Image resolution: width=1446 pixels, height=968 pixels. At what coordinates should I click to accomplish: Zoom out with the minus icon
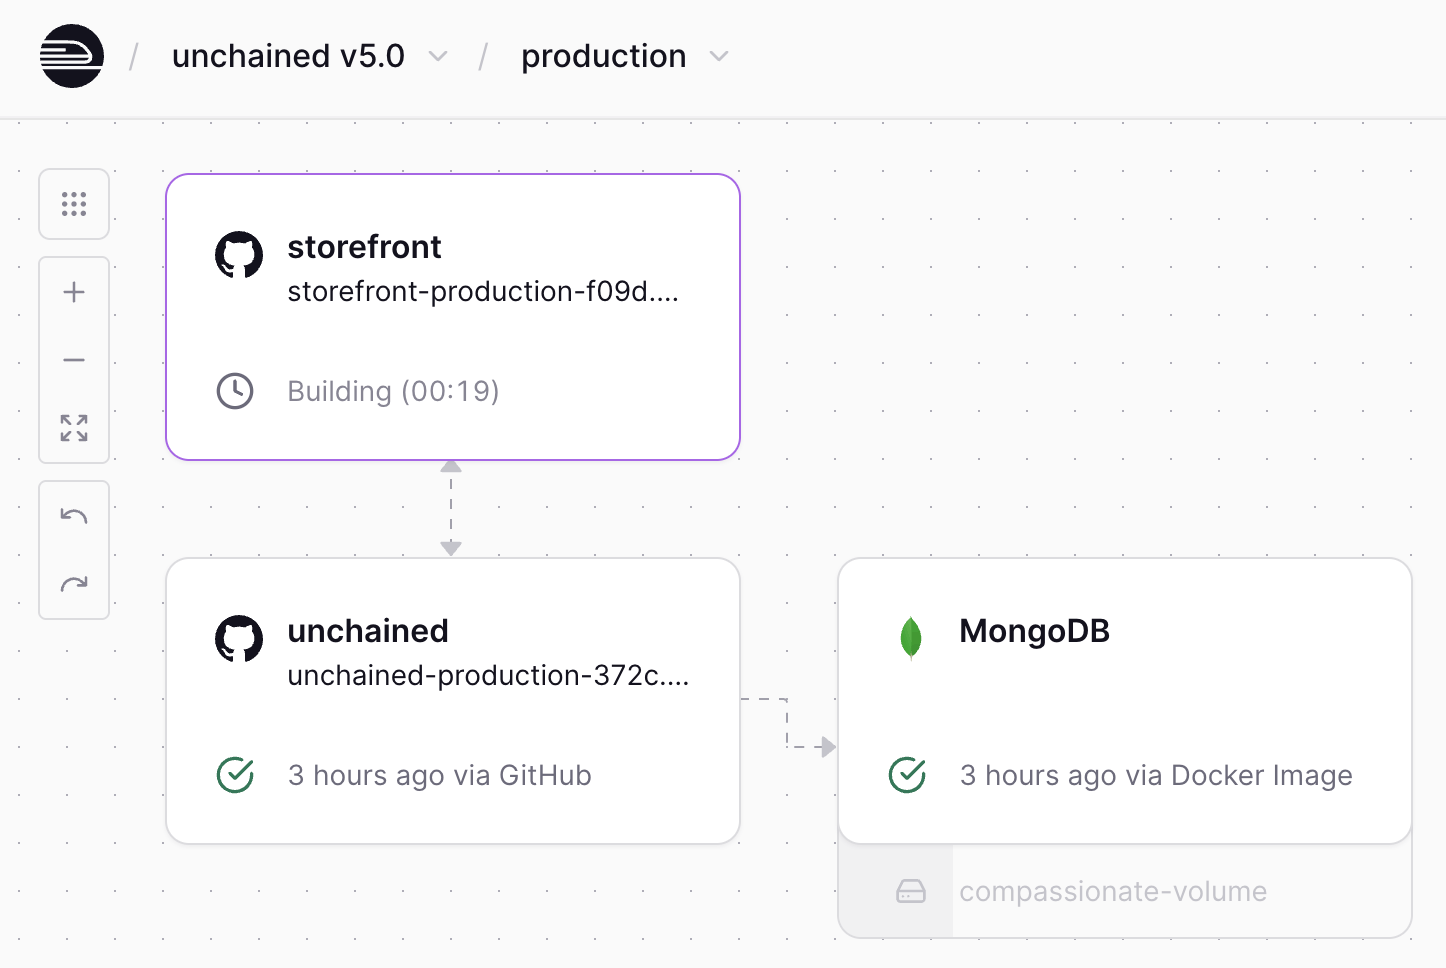point(74,360)
